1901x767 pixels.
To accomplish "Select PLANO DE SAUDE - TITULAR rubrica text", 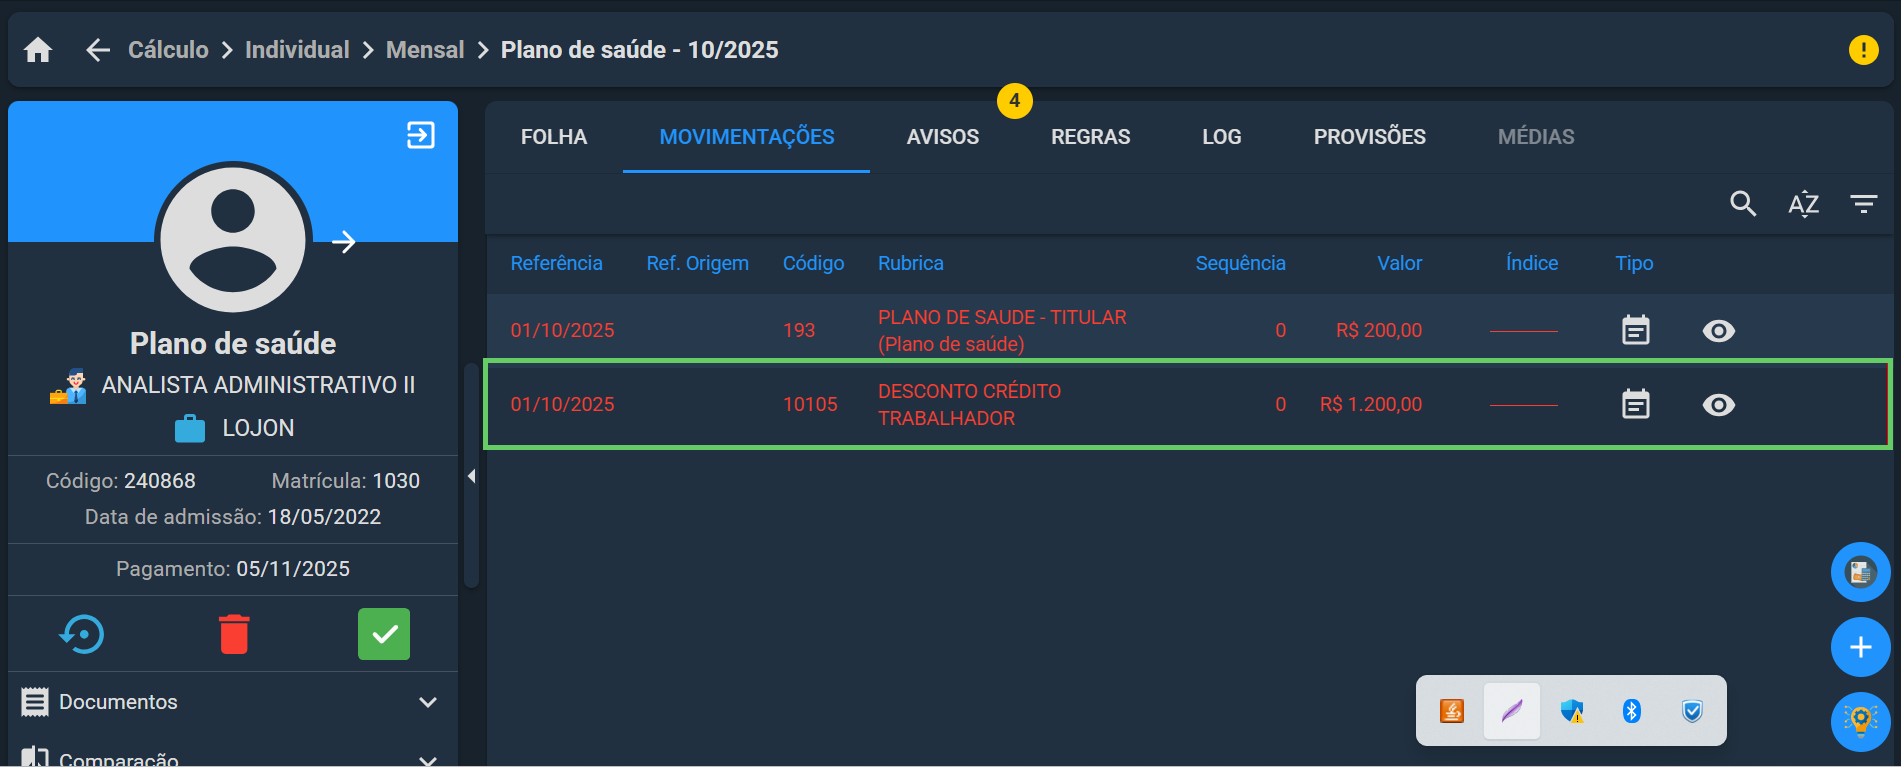I will 1002,330.
